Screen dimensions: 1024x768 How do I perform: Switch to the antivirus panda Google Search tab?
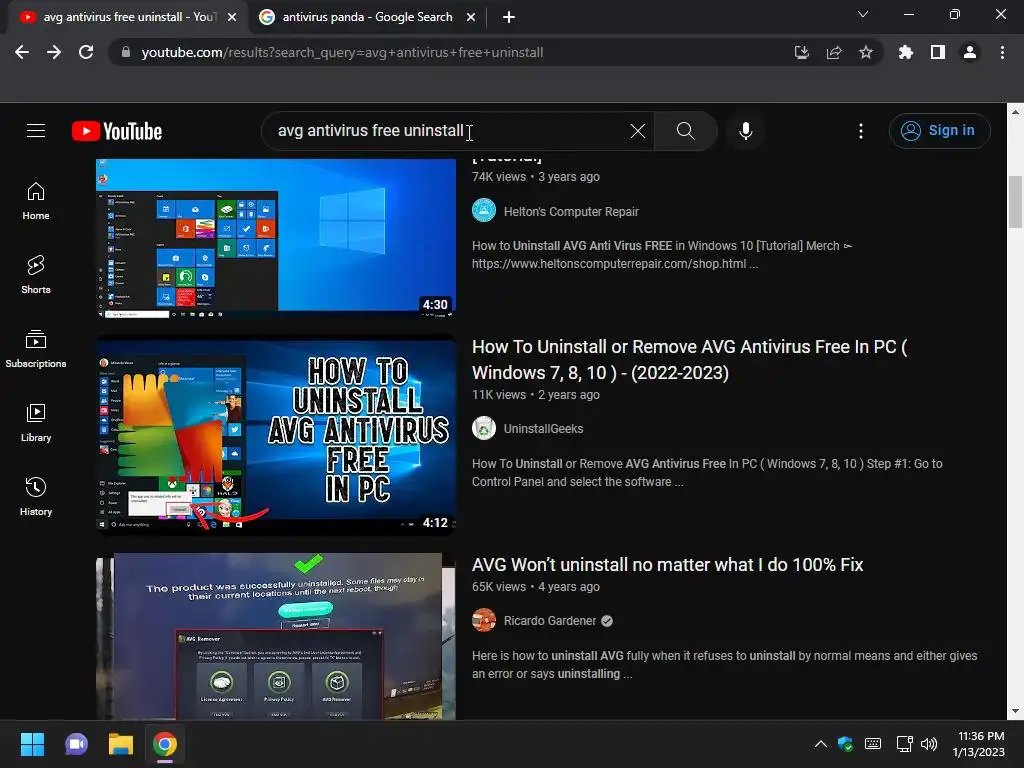click(367, 17)
